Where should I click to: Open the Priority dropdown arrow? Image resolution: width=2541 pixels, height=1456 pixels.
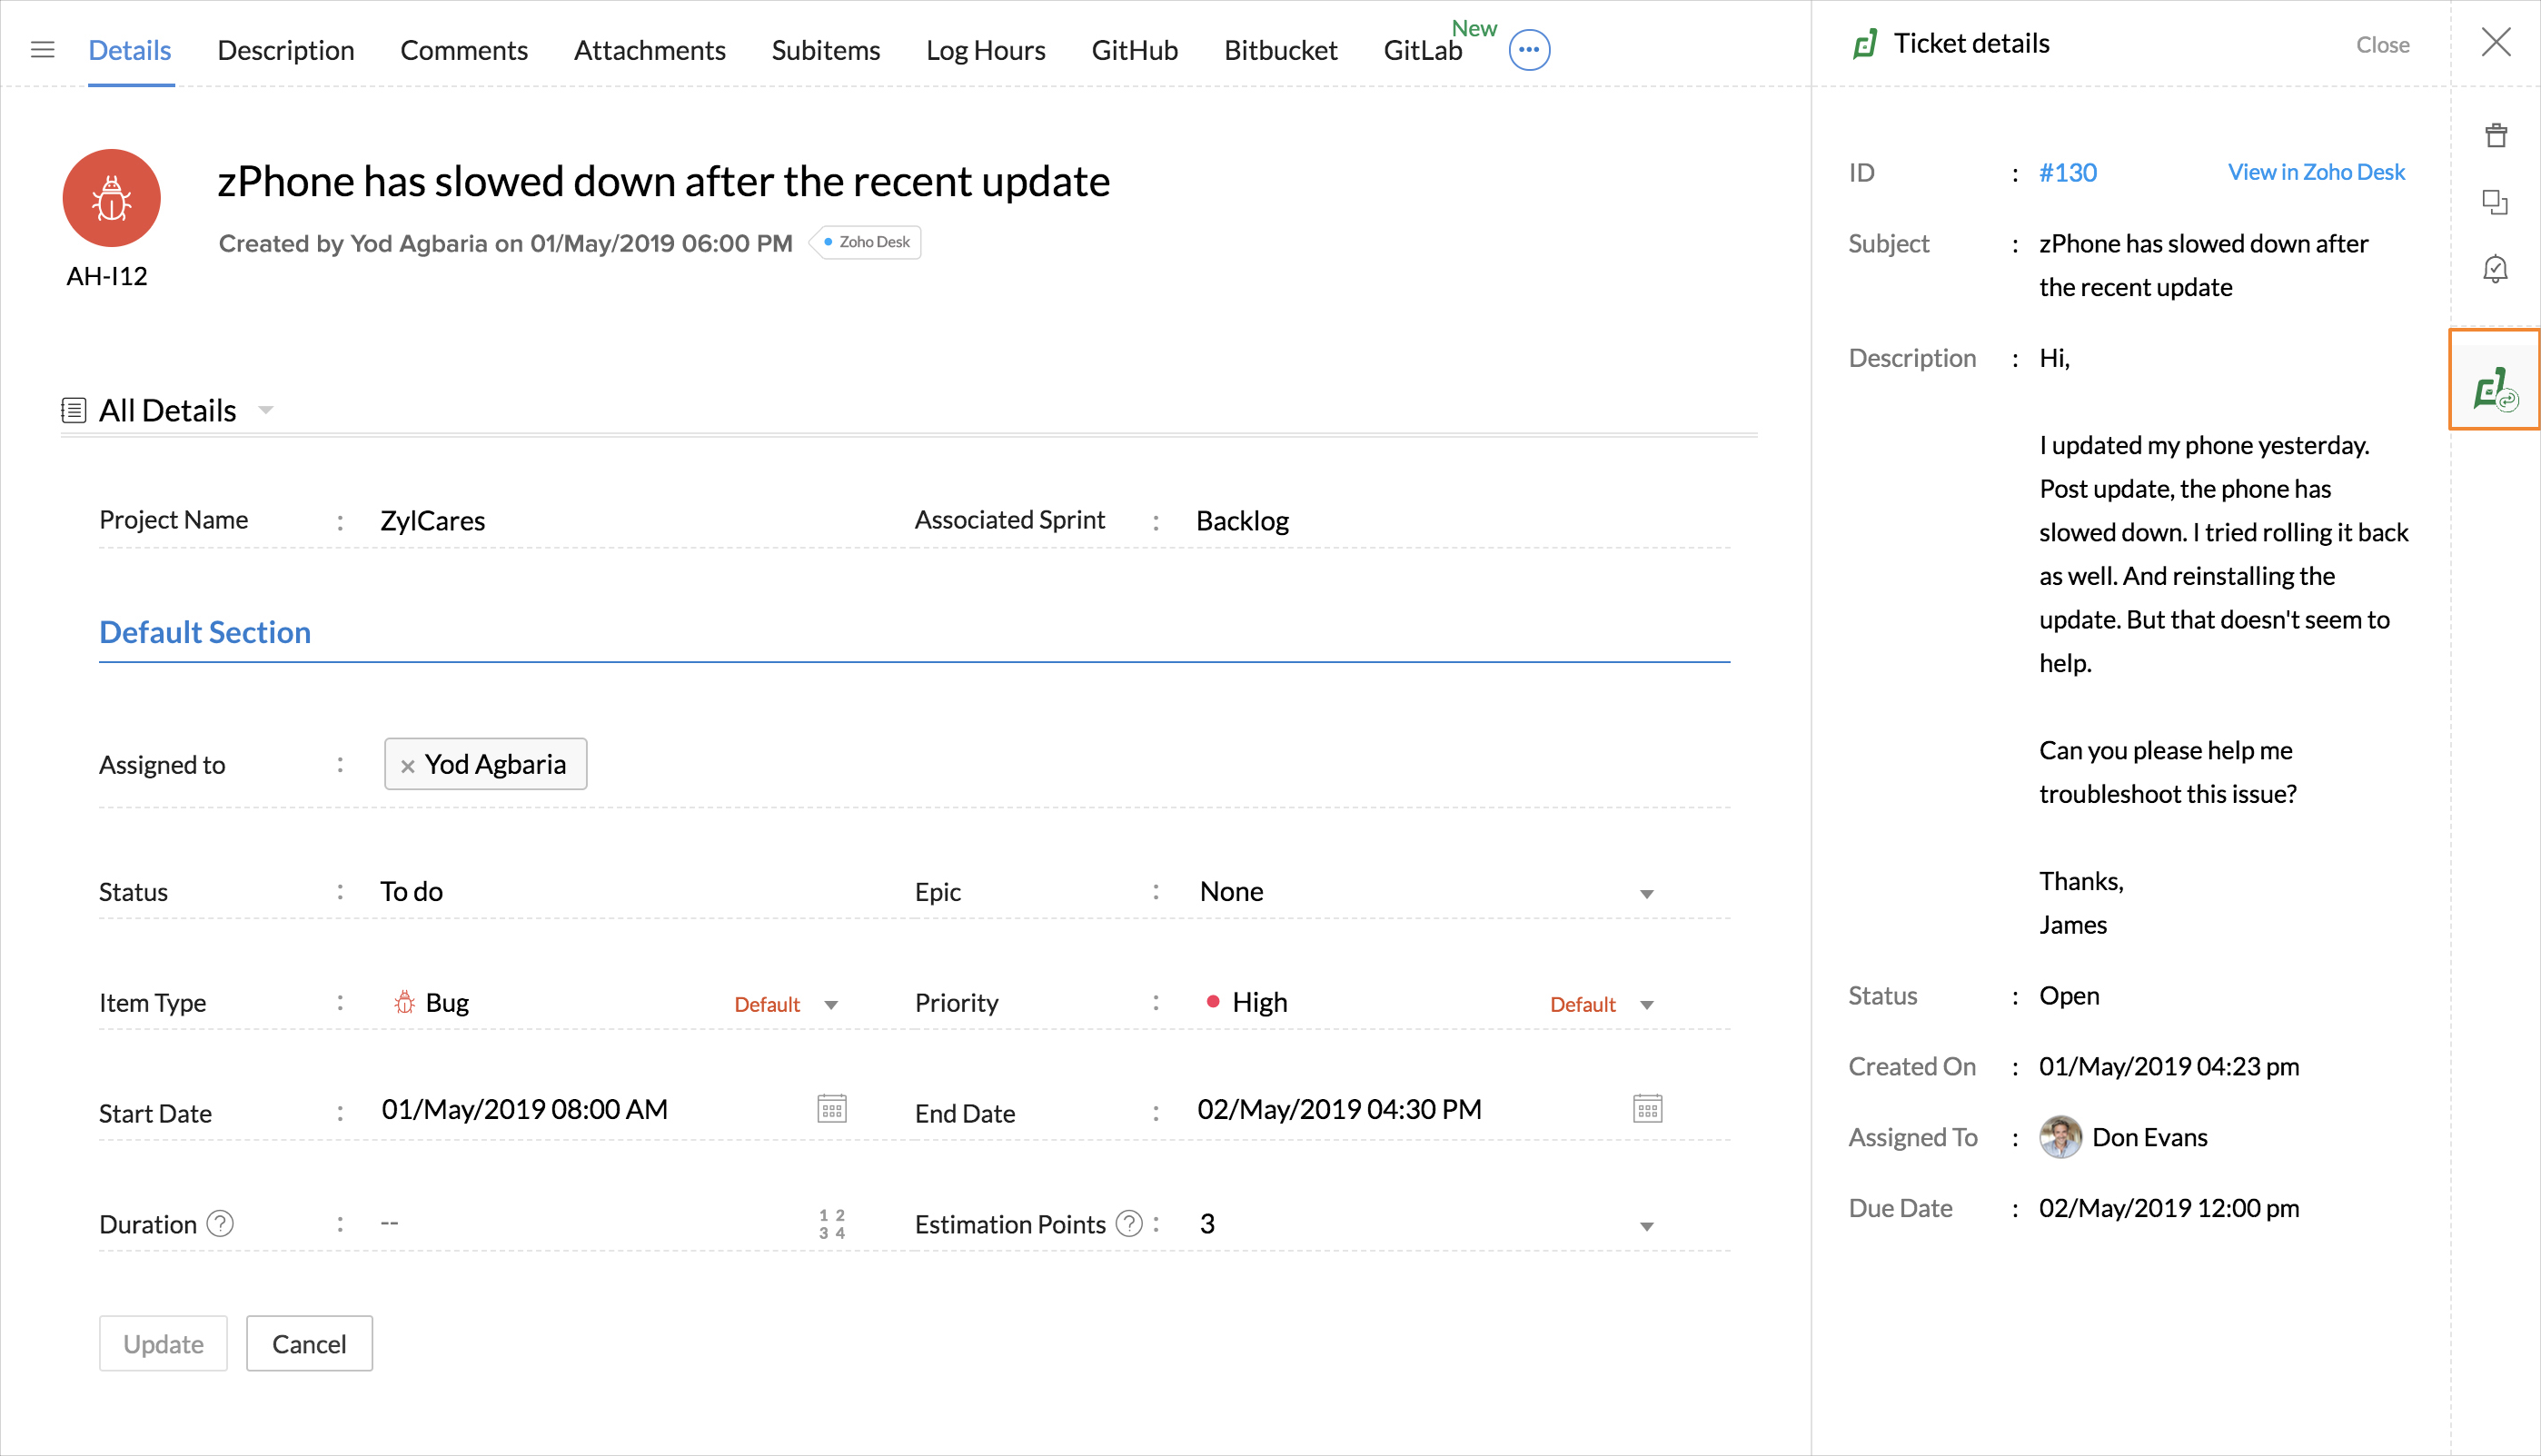[1646, 1004]
